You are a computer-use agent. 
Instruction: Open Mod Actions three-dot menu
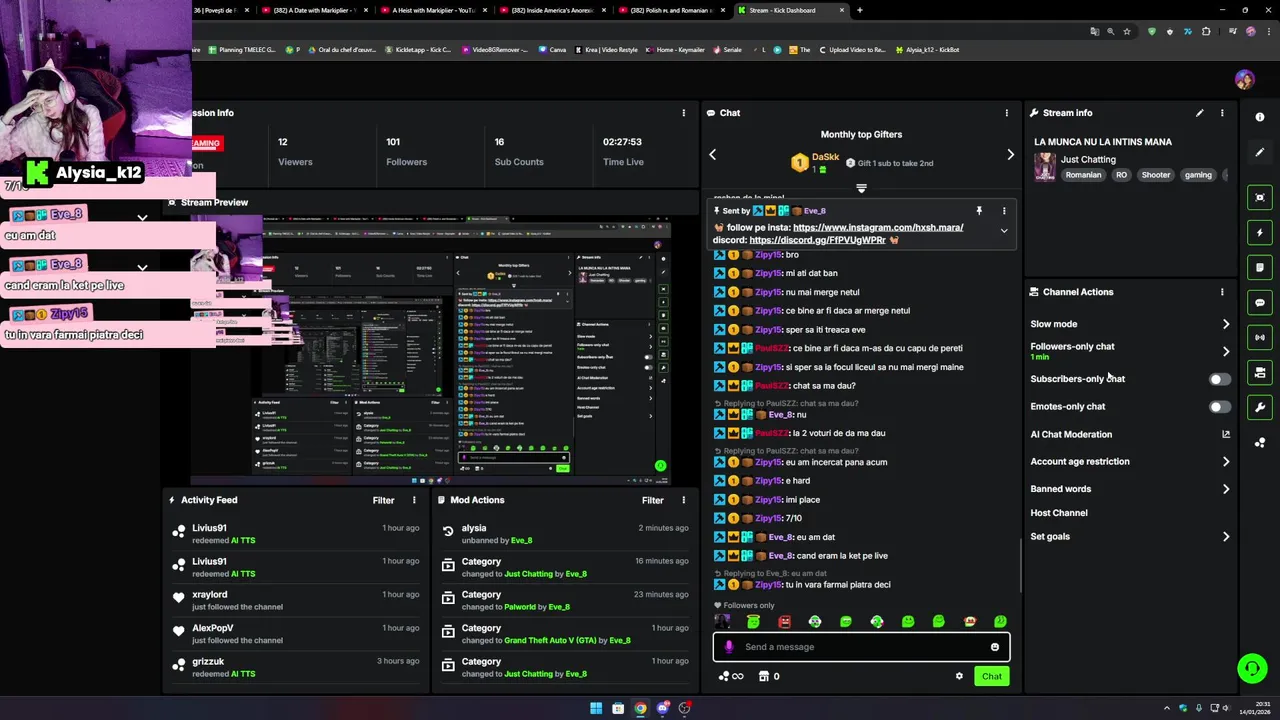[683, 500]
